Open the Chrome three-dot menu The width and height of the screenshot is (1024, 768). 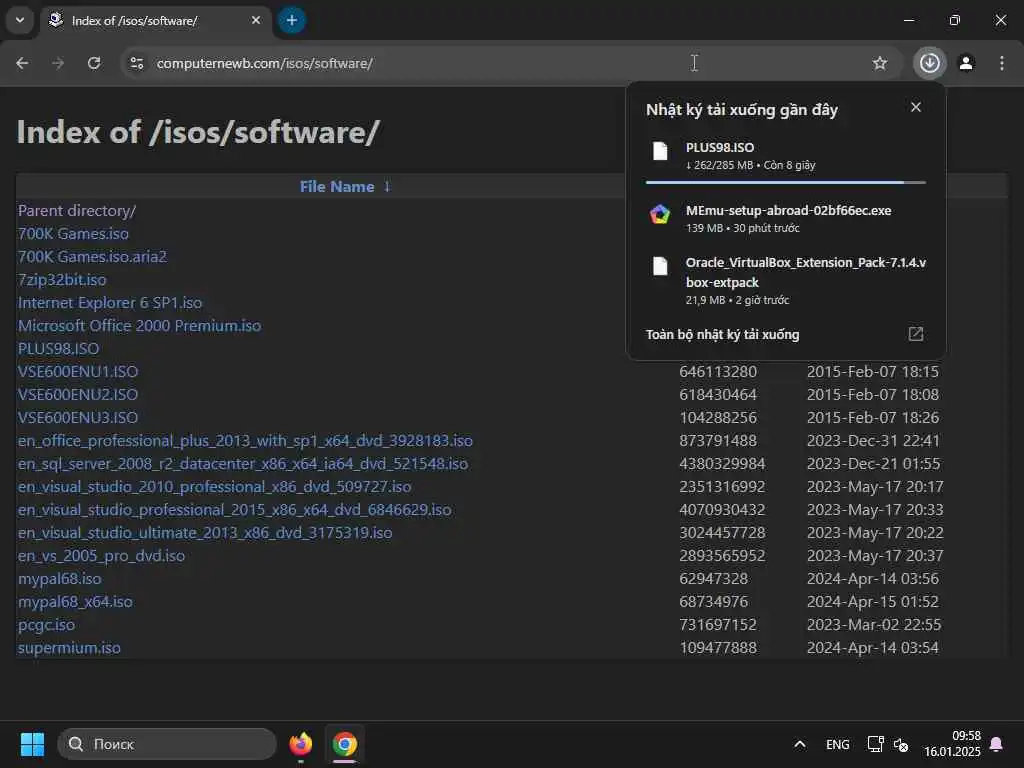pyautogui.click(x=1001, y=63)
